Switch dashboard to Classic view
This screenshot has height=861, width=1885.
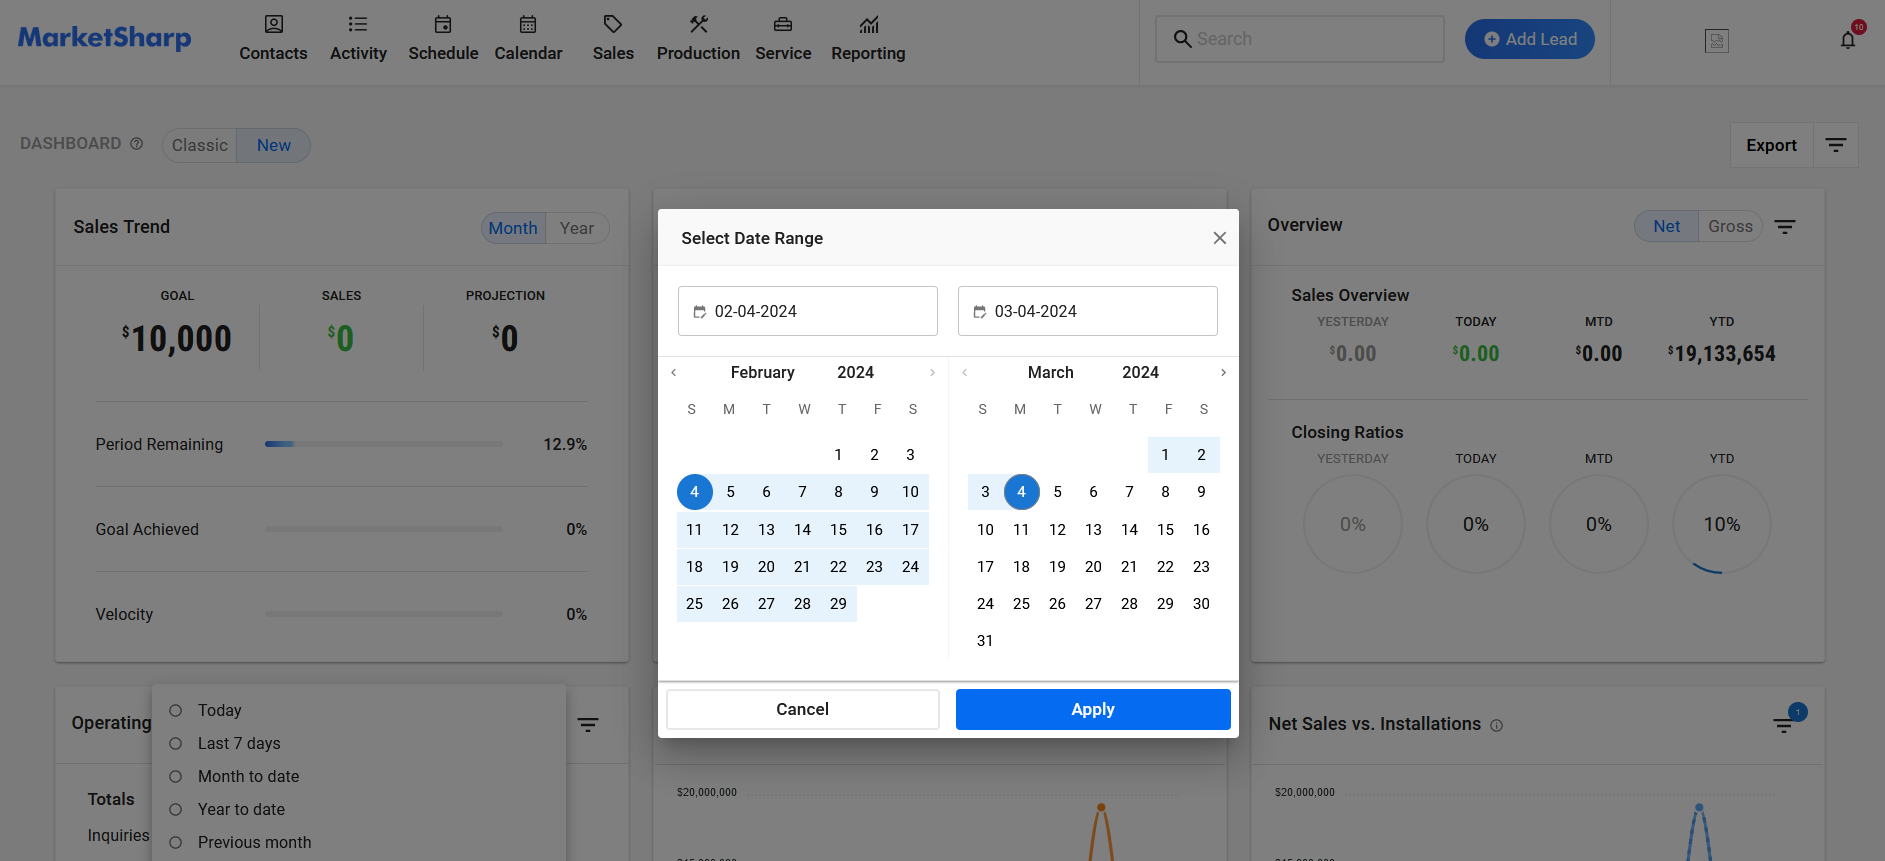point(200,145)
